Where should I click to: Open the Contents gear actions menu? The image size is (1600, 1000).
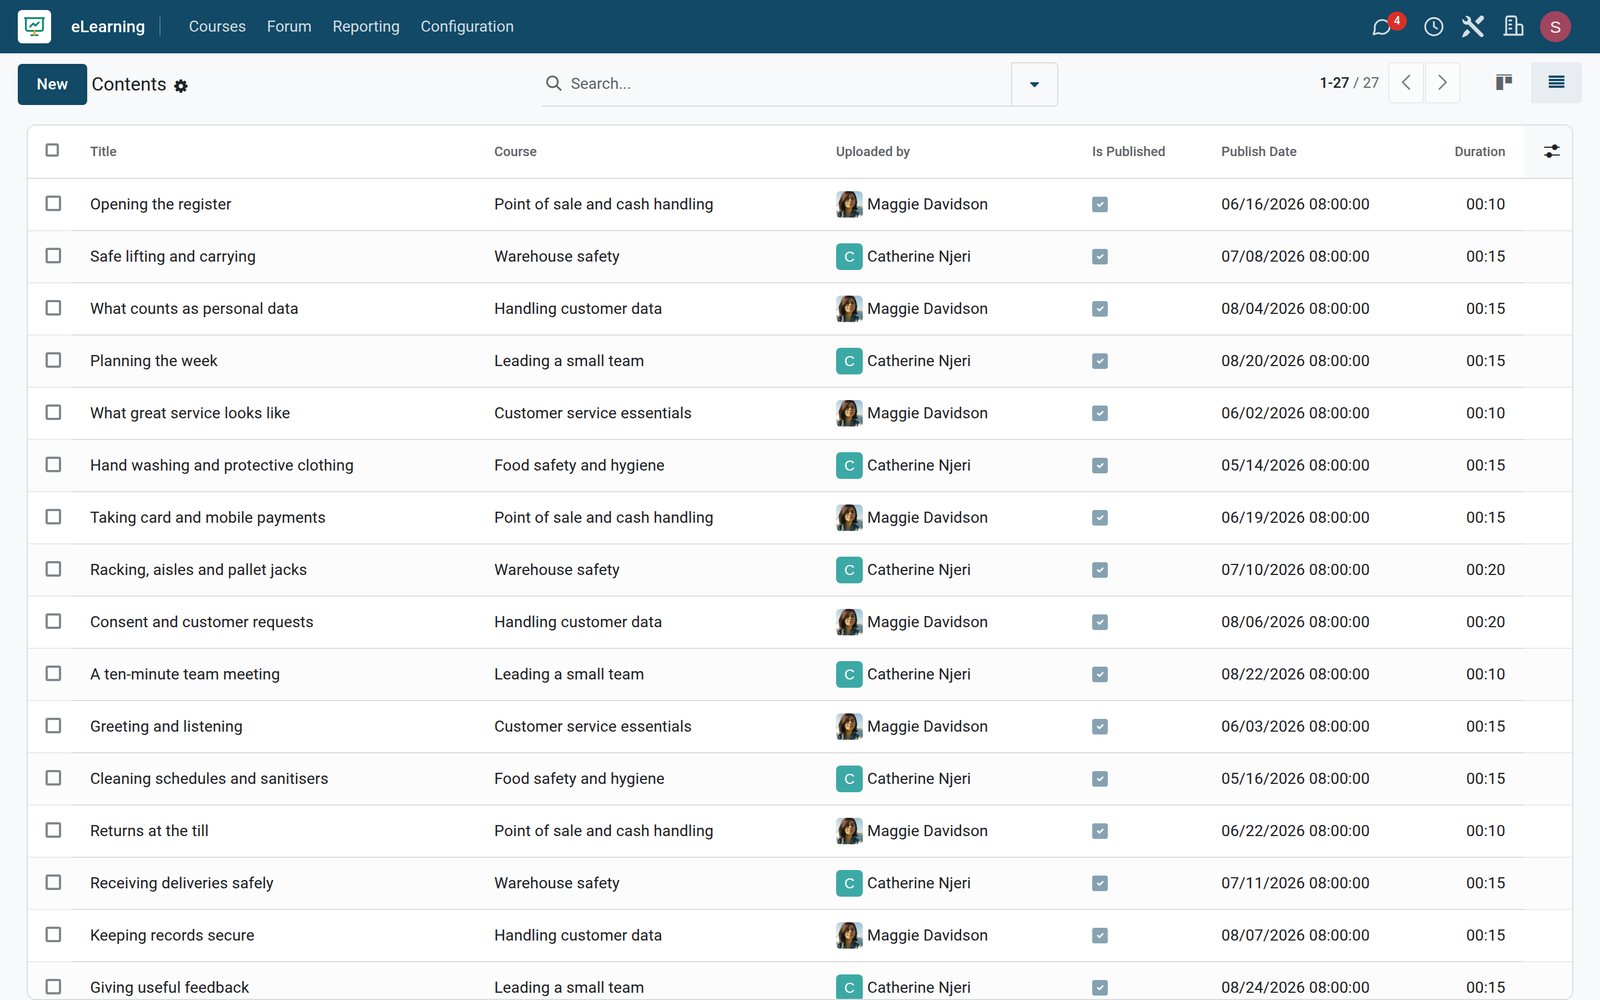(x=181, y=86)
